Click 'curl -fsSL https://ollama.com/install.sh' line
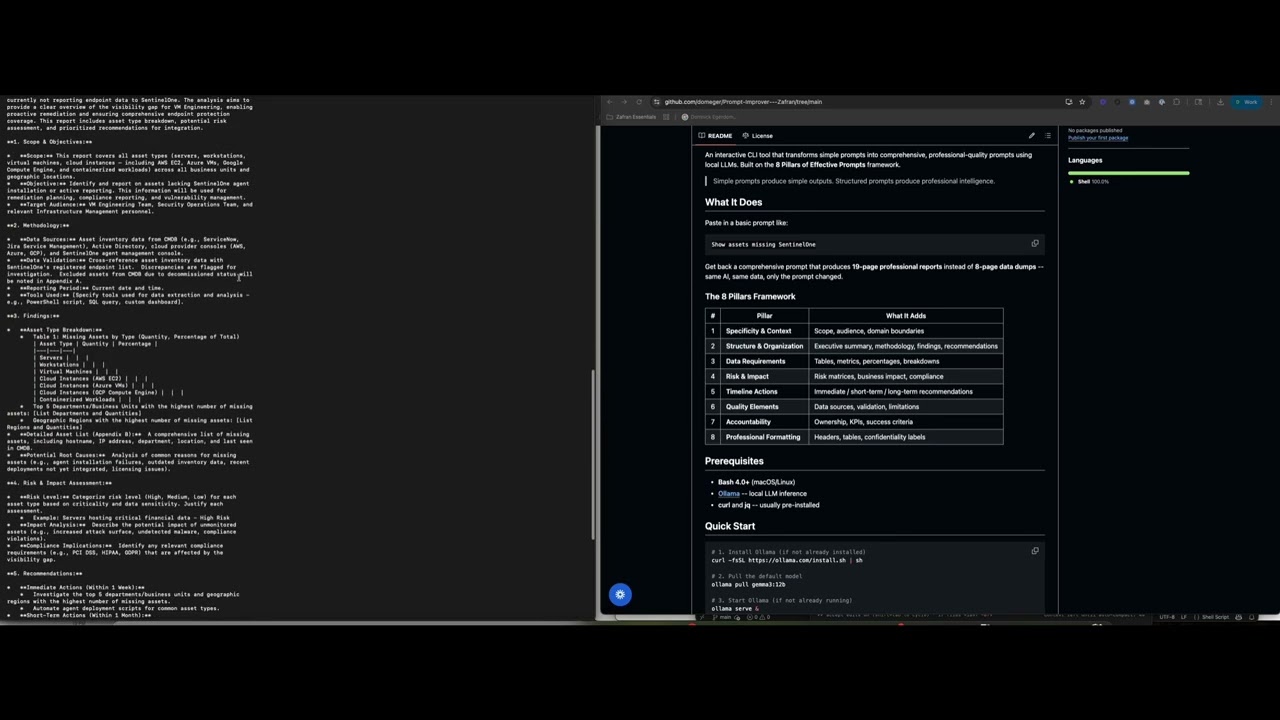1280x720 pixels. pyautogui.click(x=786, y=560)
